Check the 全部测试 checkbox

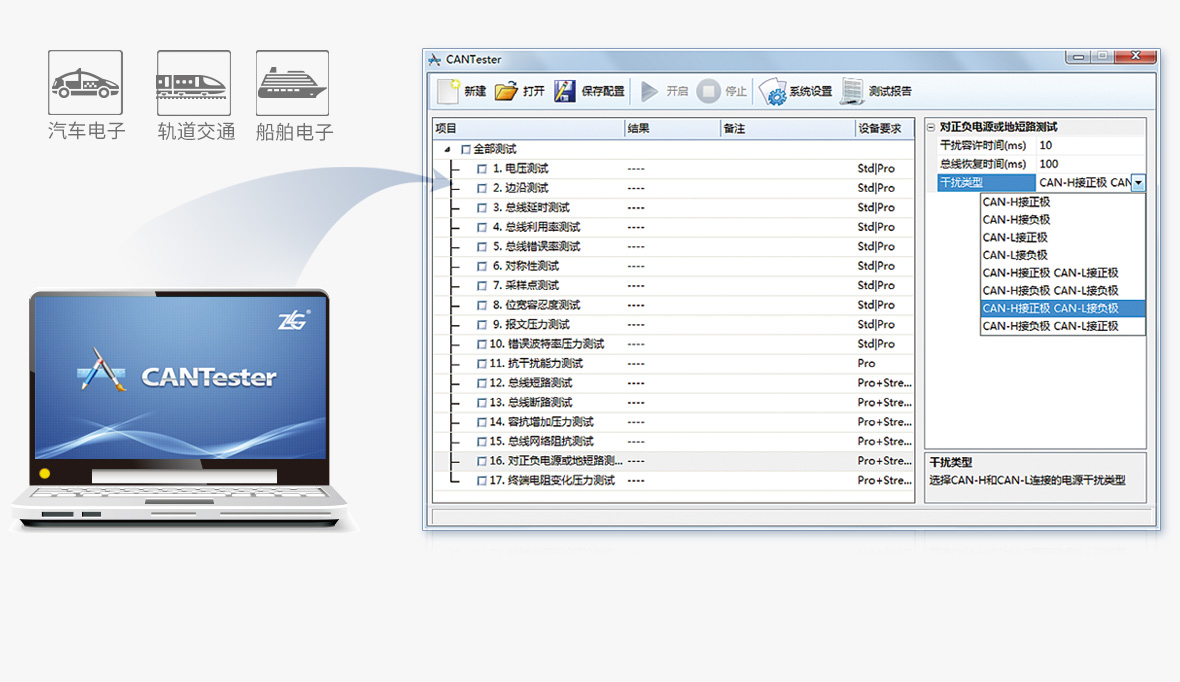tap(466, 150)
